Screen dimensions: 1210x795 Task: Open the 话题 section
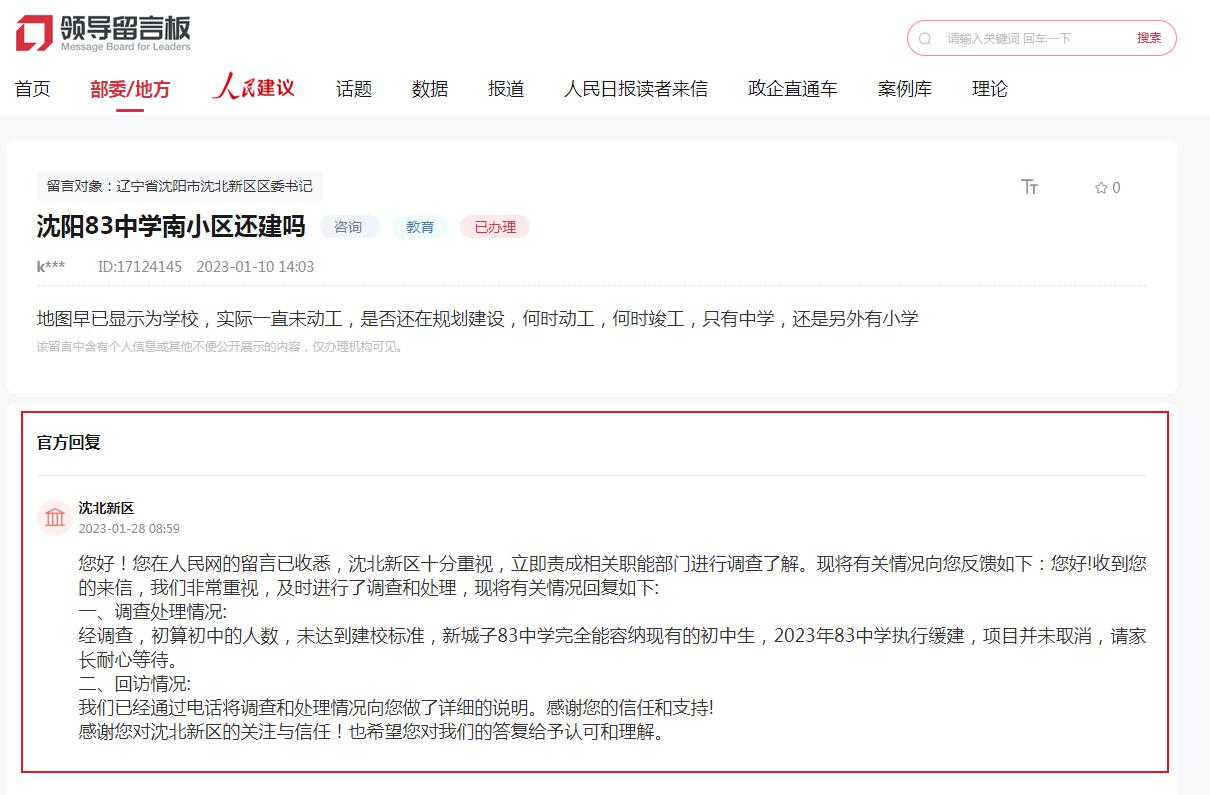[x=353, y=89]
